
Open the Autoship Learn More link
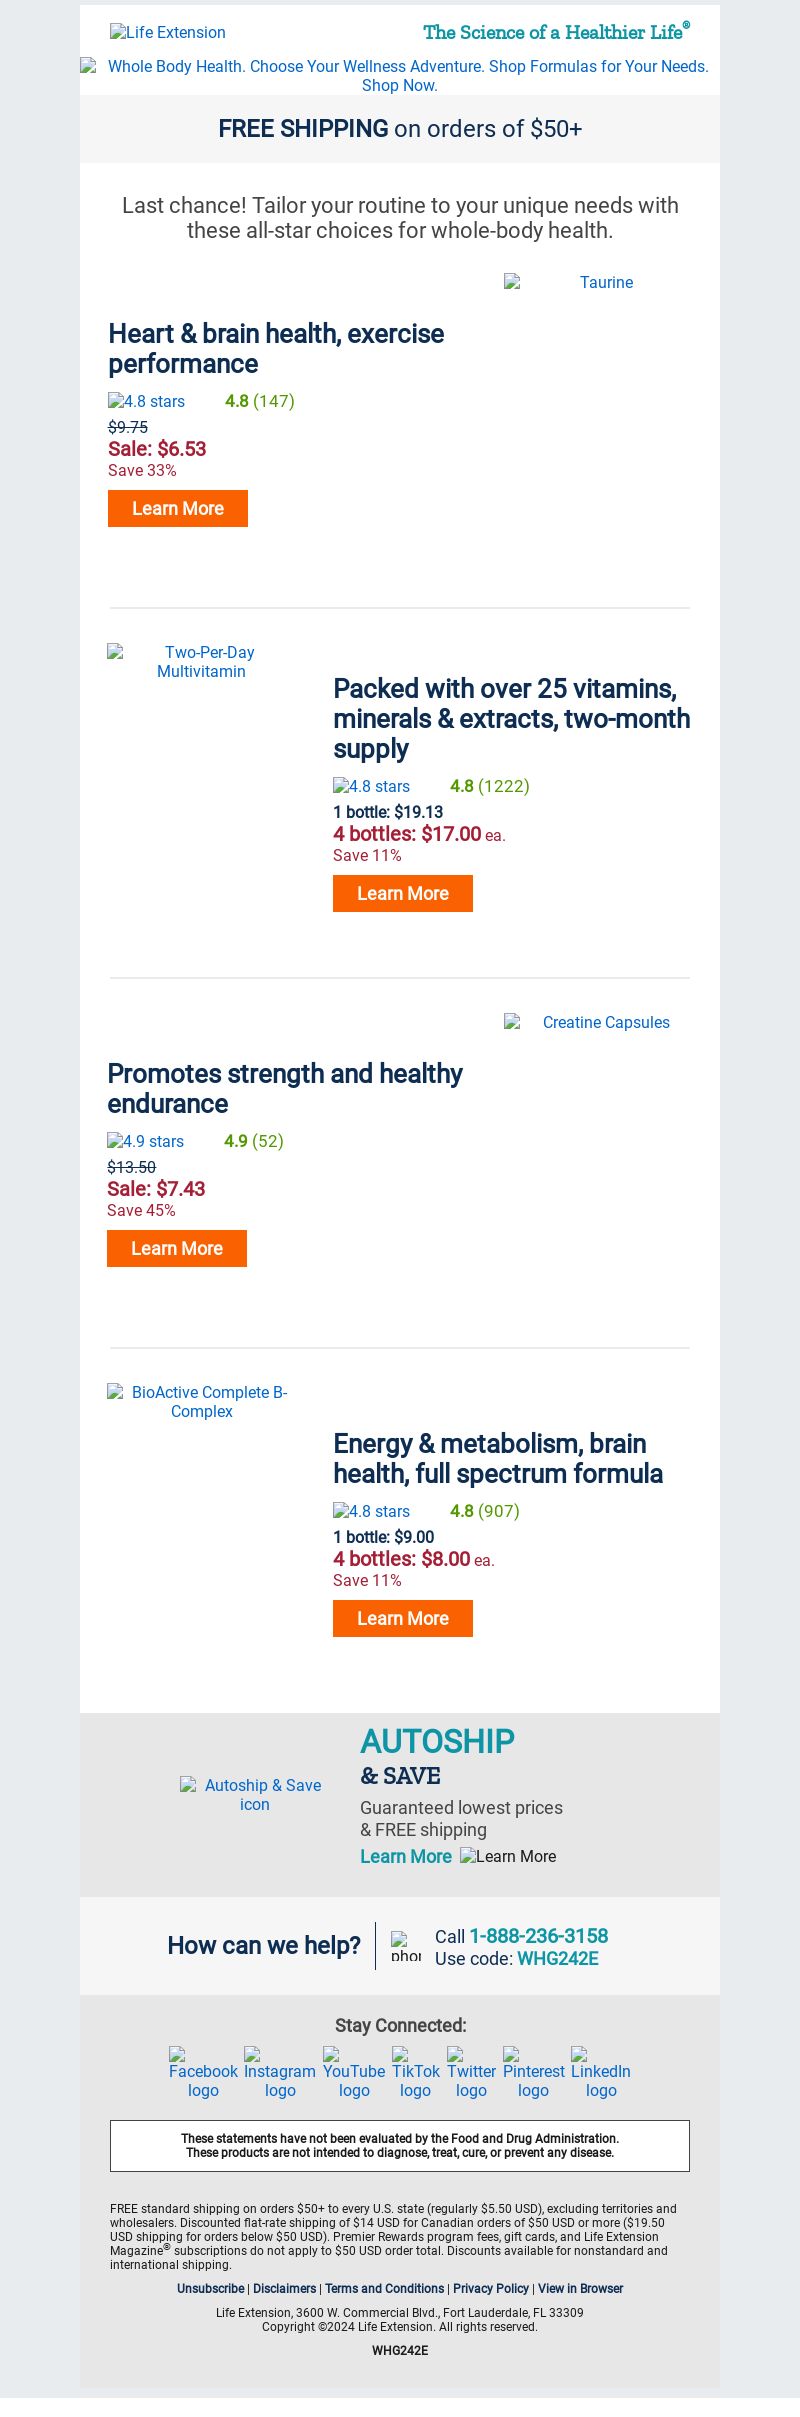click(x=406, y=1856)
